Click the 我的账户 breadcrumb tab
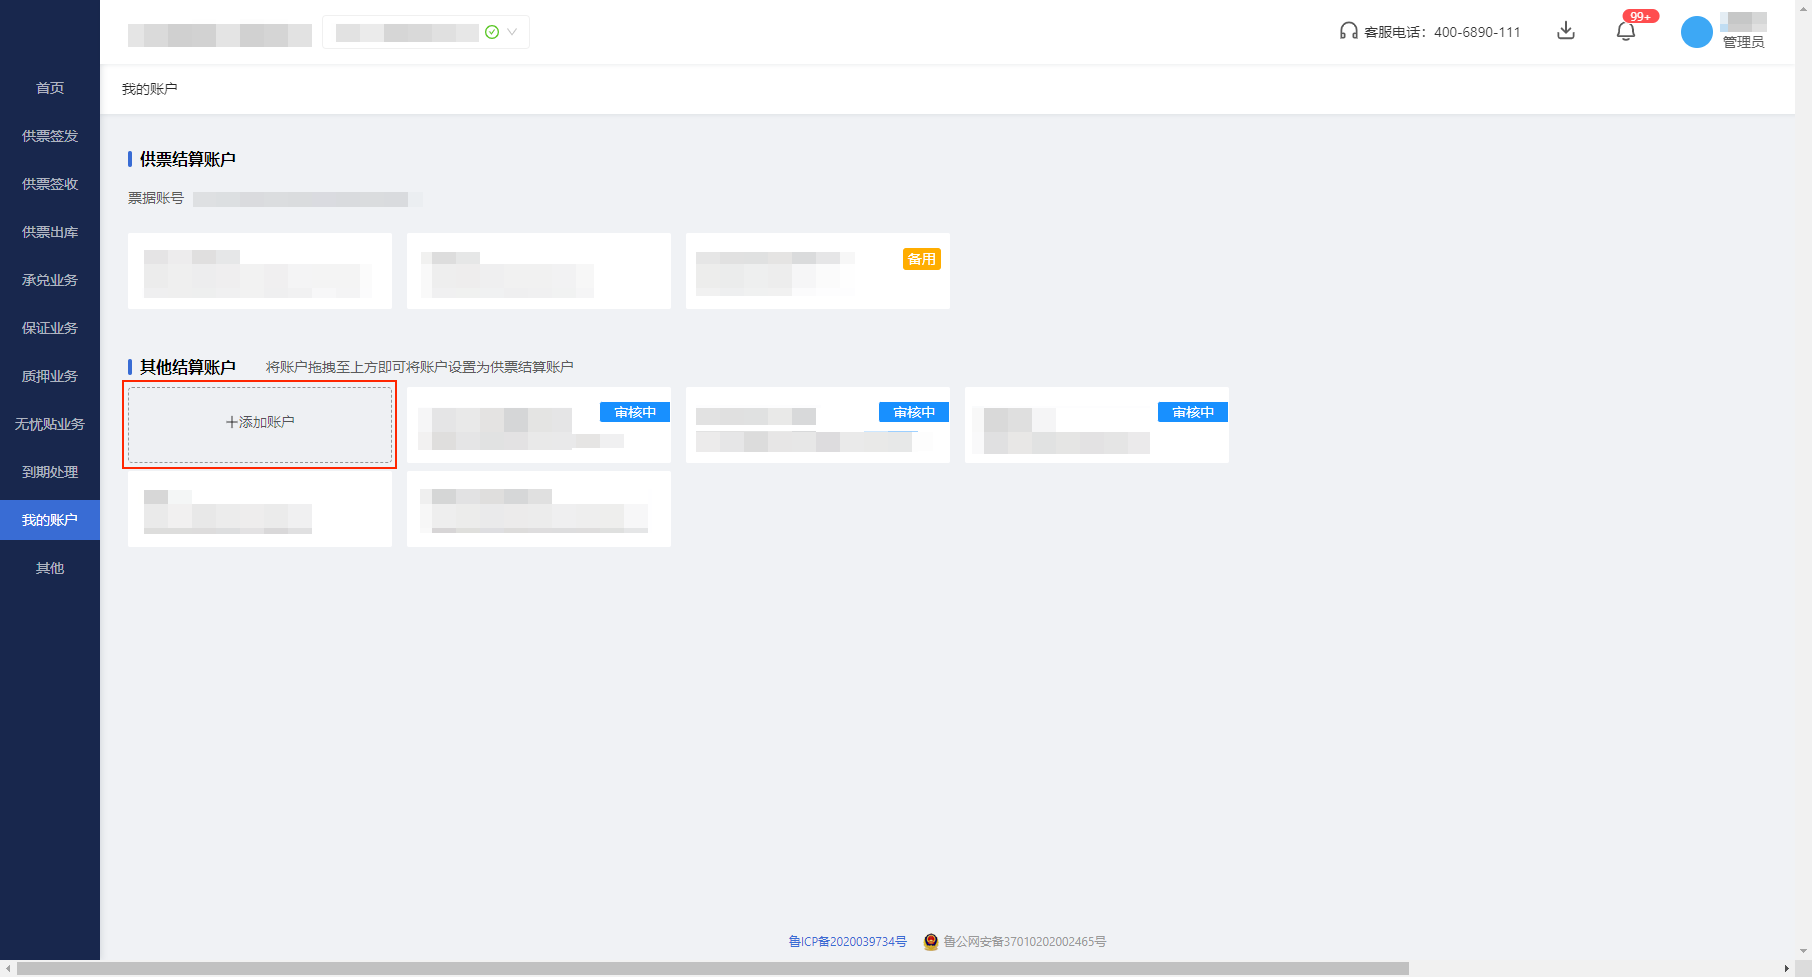This screenshot has height=977, width=1812. 150,89
